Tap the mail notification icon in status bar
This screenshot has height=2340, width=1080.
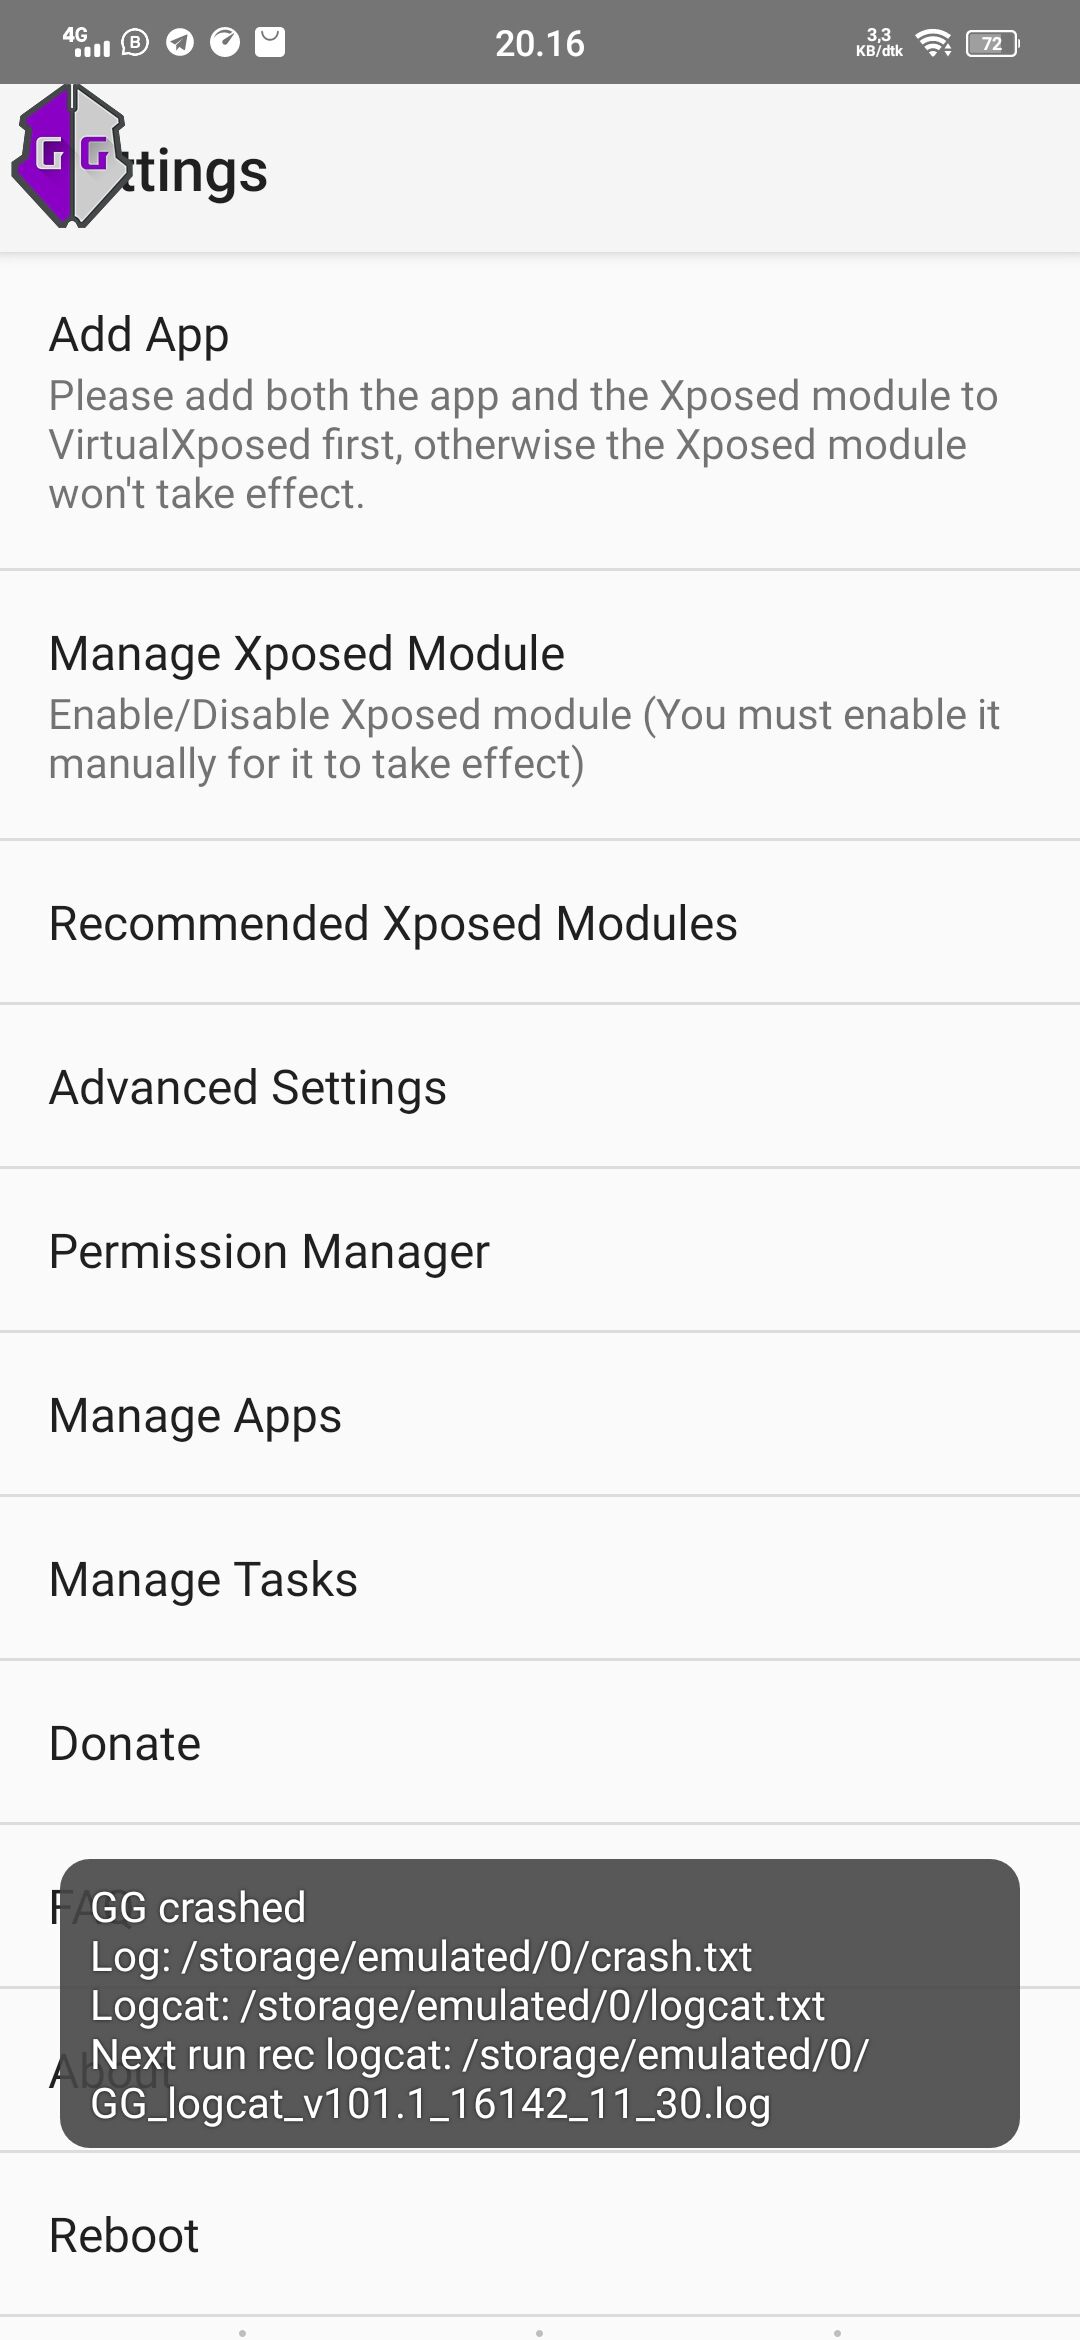[x=270, y=42]
